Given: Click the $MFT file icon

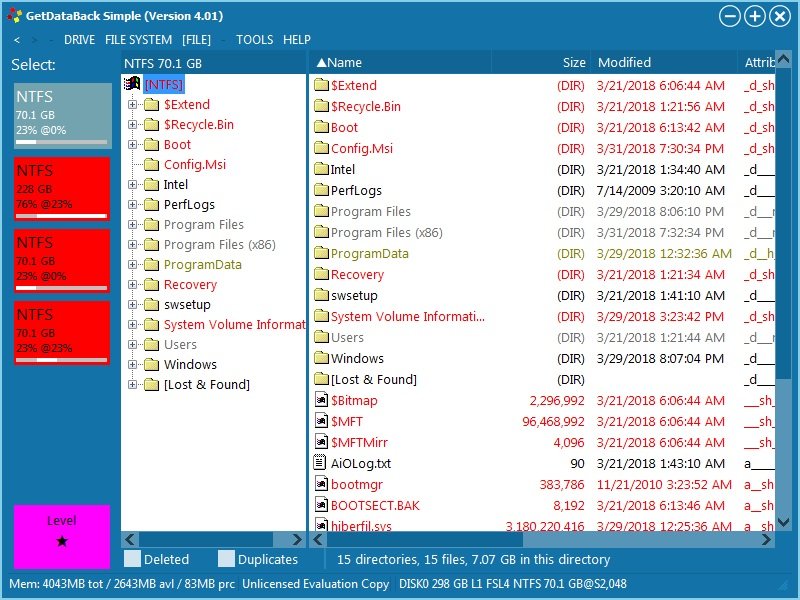Looking at the screenshot, I should click(321, 421).
